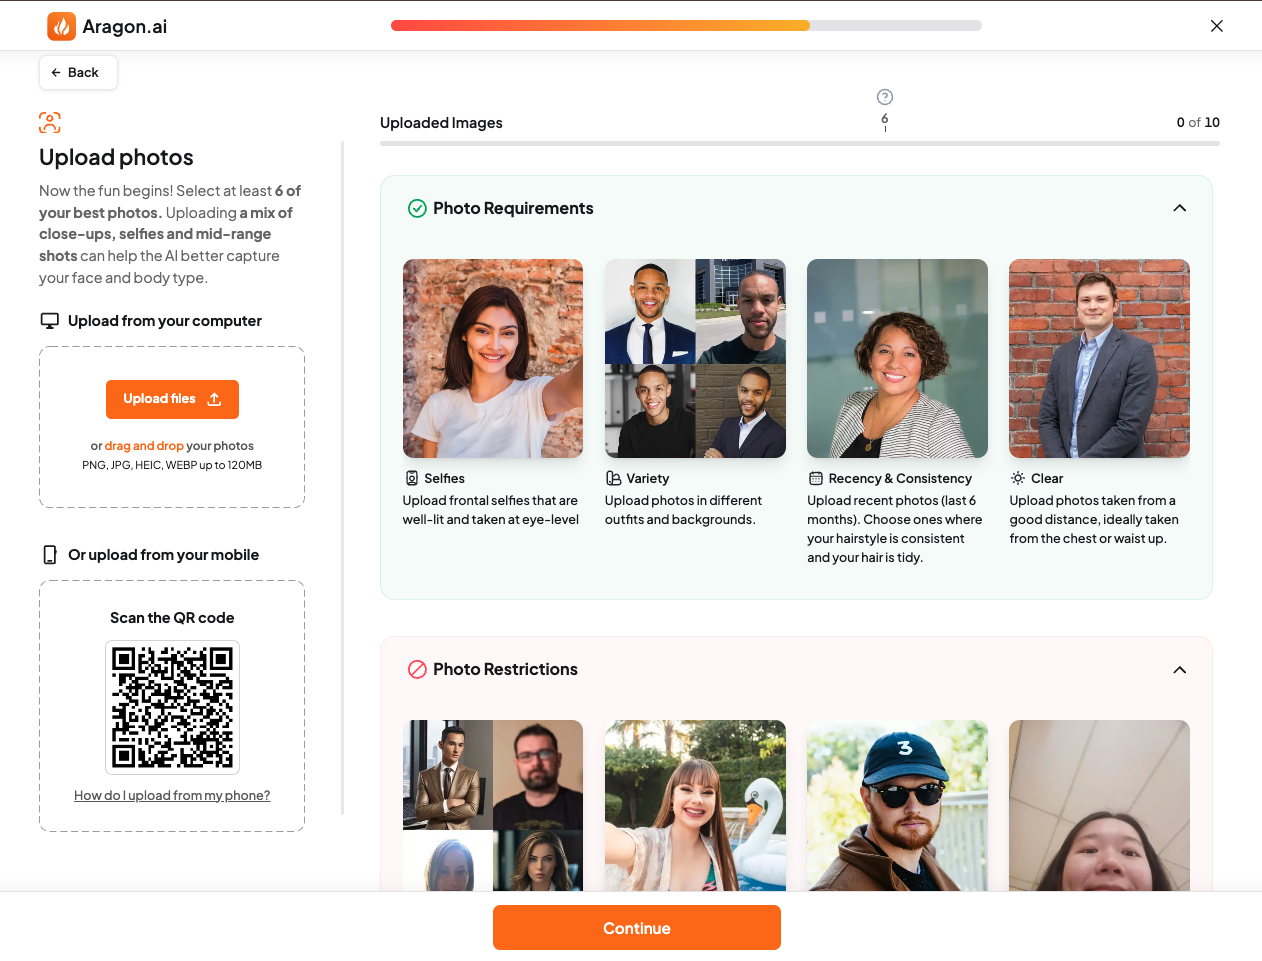Open the How do I upload from my phone link
The width and height of the screenshot is (1262, 961).
coord(172,795)
